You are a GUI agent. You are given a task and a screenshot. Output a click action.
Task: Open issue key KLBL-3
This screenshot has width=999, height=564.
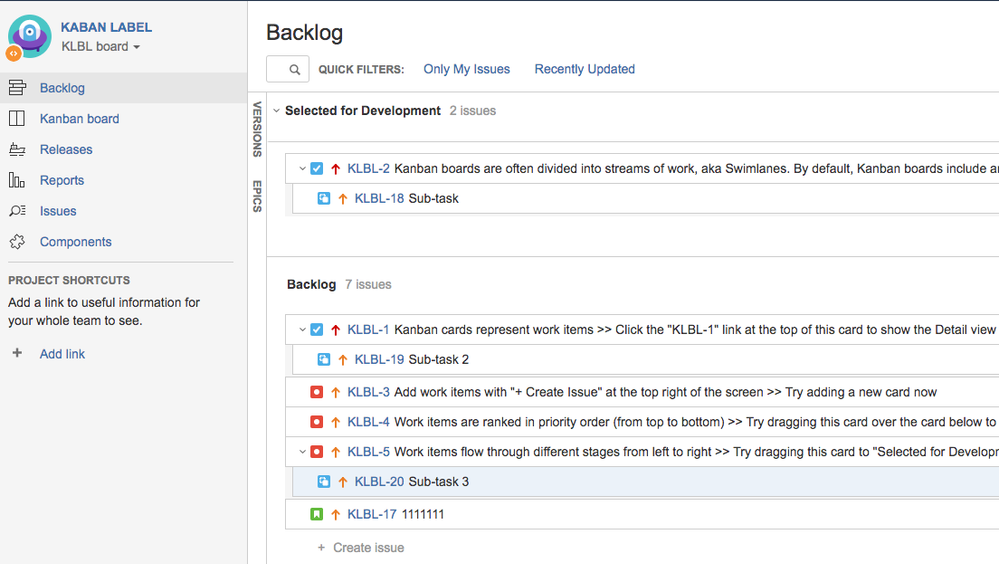(x=368, y=392)
